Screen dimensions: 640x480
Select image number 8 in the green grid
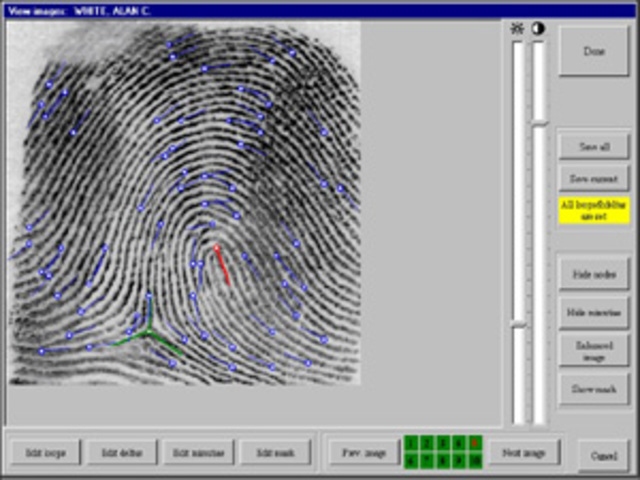(x=443, y=461)
